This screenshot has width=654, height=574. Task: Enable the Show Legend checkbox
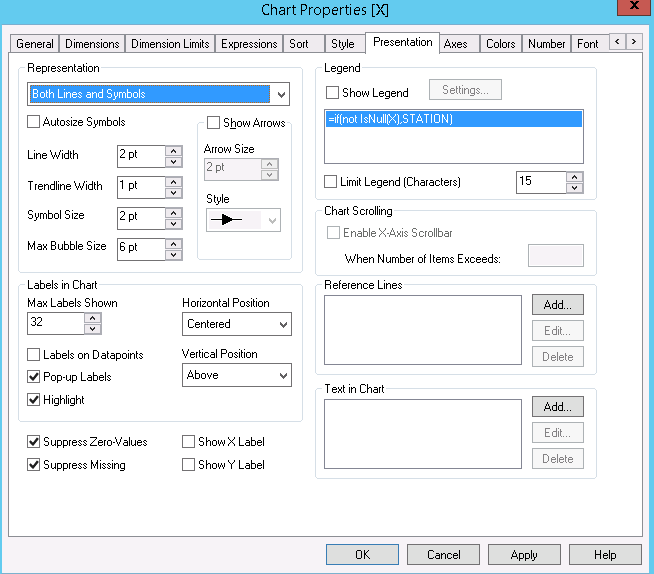[333, 93]
